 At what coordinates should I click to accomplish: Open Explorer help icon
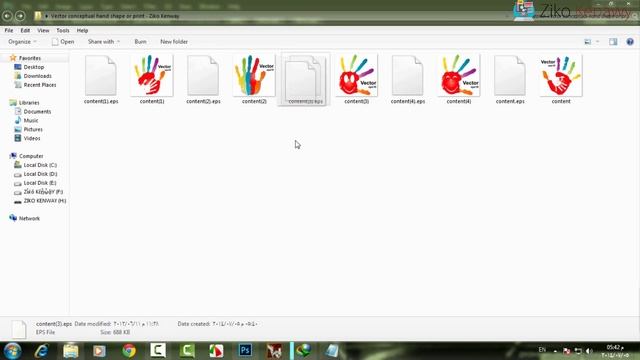coord(630,42)
